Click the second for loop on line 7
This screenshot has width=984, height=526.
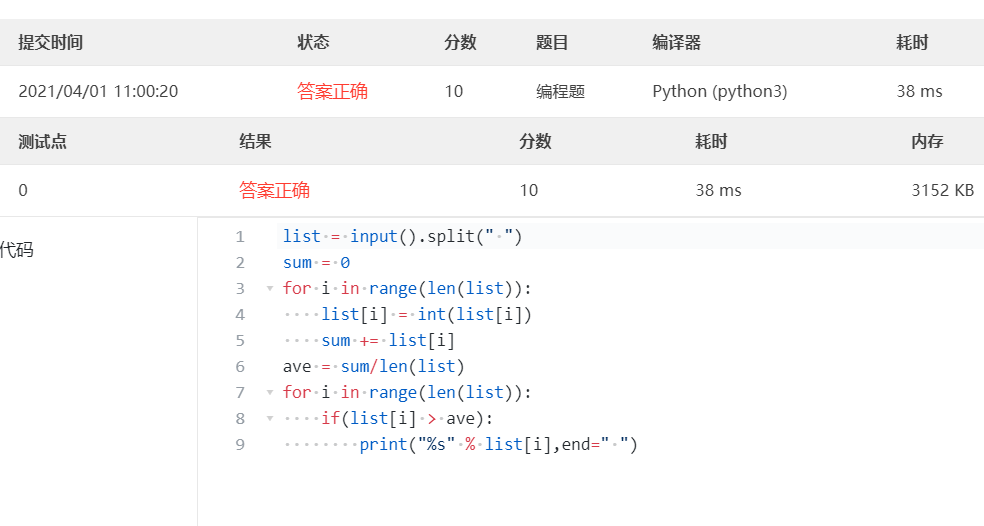[407, 393]
